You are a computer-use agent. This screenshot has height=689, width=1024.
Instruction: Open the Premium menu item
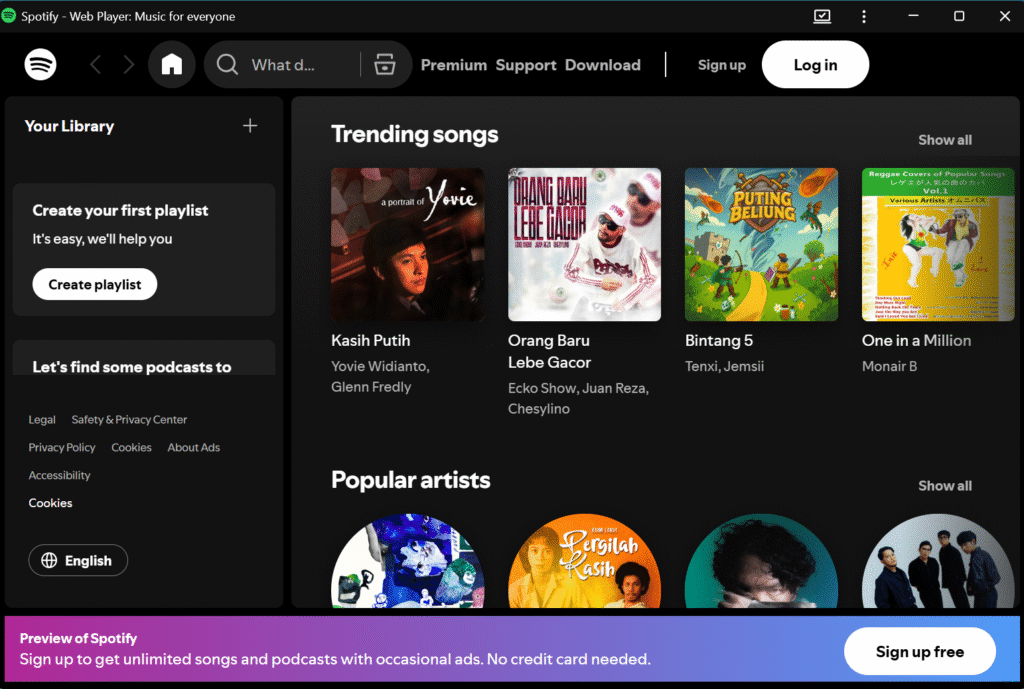454,65
